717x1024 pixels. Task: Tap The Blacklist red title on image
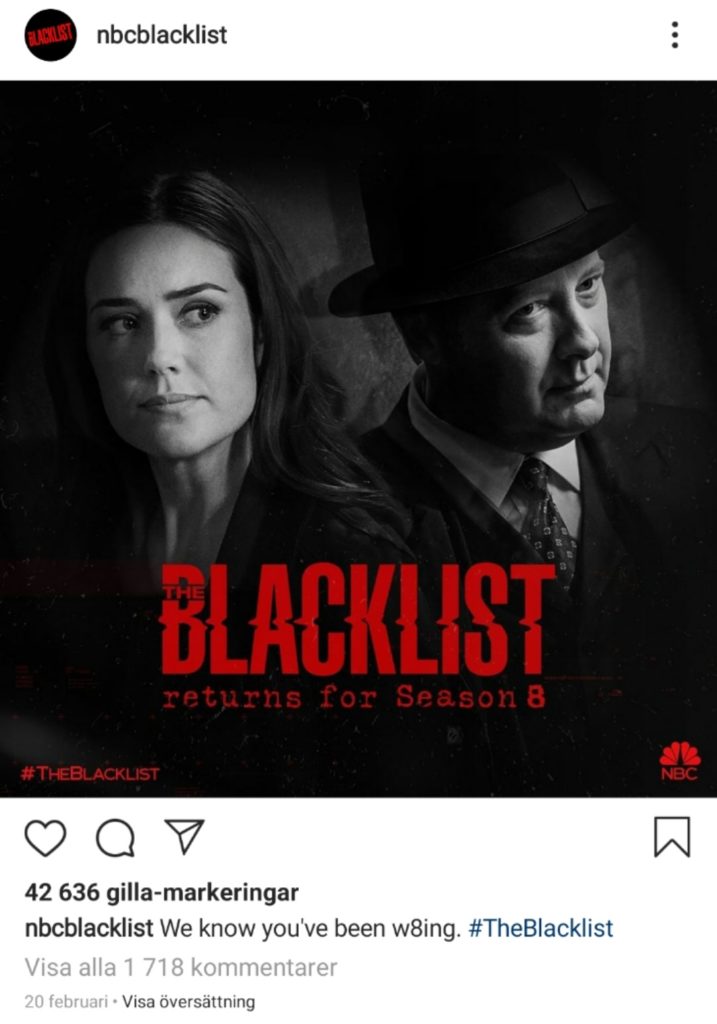pos(357,620)
